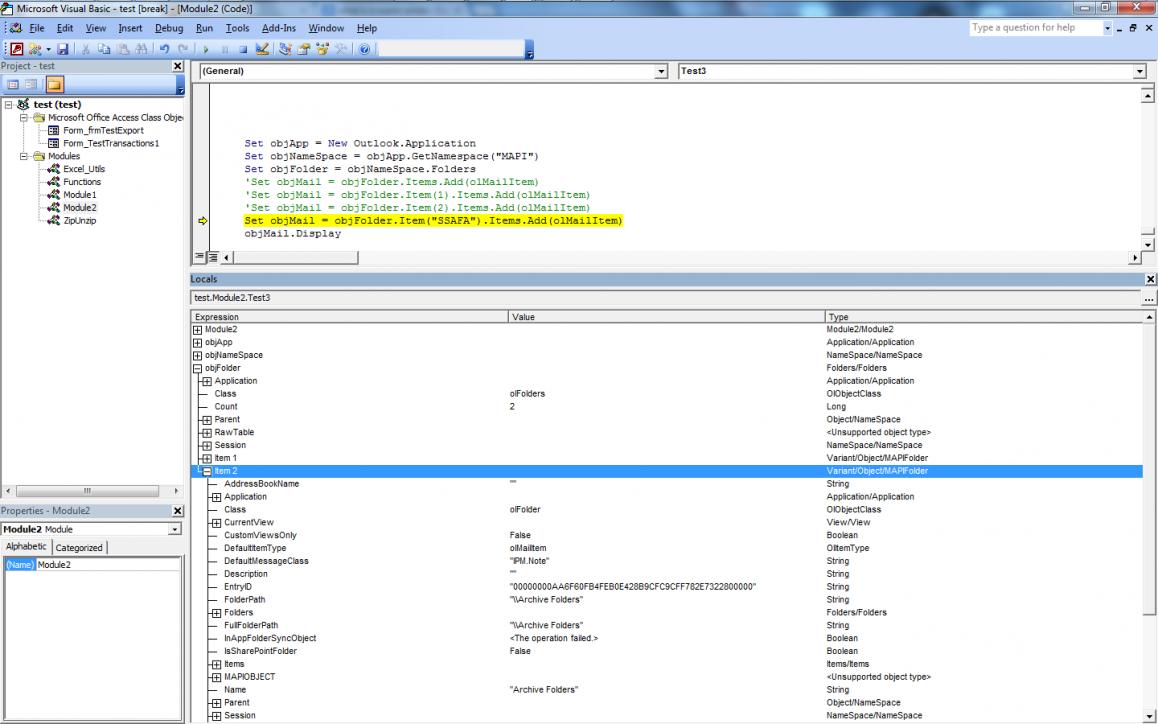Toggle Folders view in the Project panel
Viewport: 1158px width, 724px height.
click(x=54, y=84)
